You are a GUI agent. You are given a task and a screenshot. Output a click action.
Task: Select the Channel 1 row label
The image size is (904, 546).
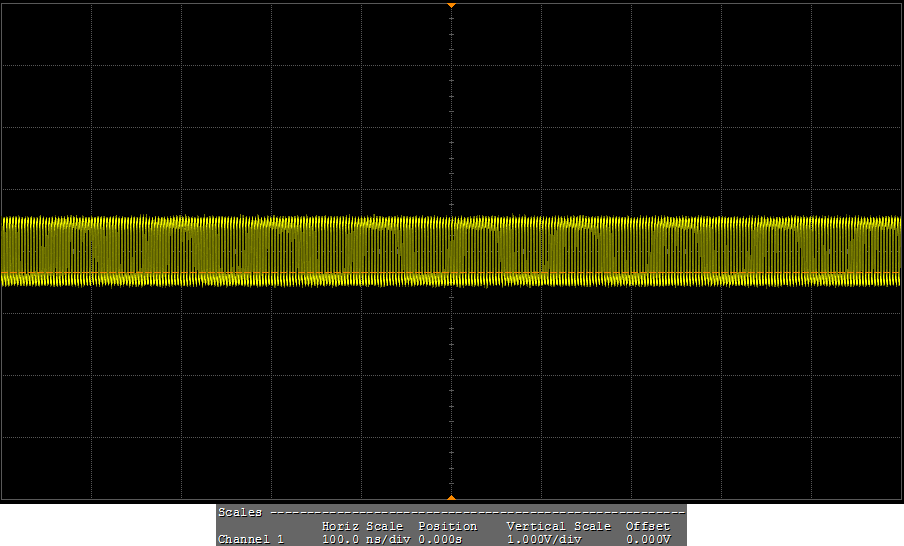251,539
